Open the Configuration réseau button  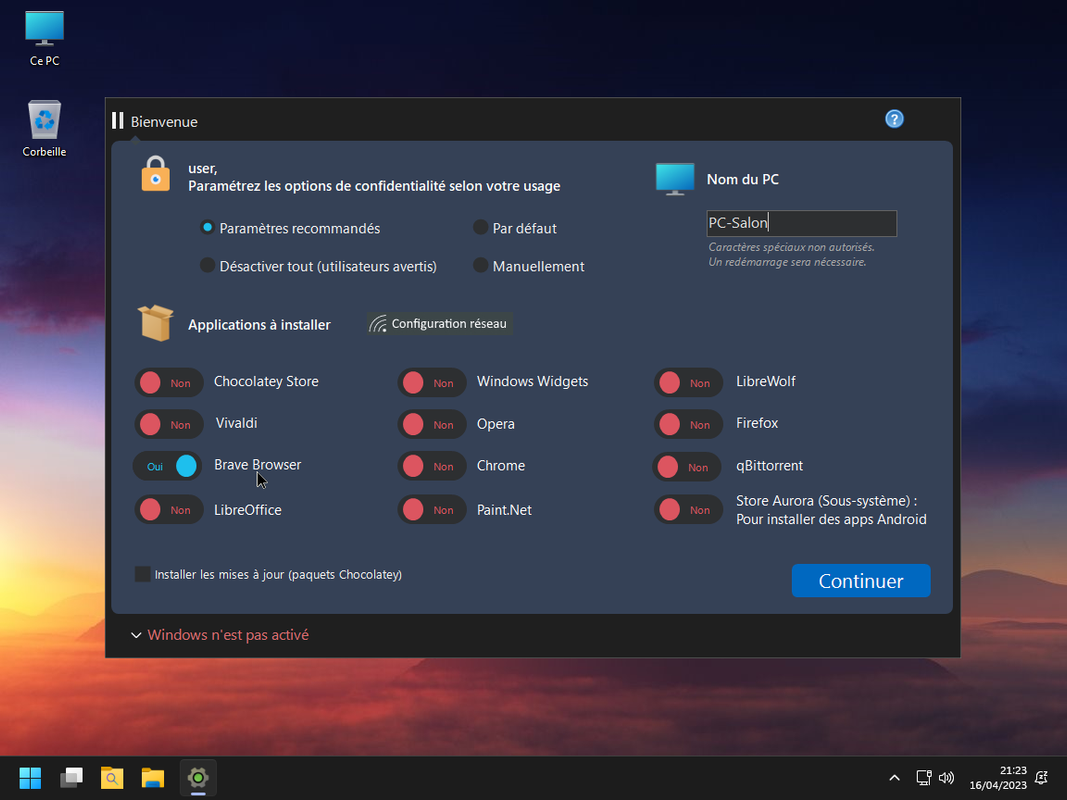coord(440,324)
